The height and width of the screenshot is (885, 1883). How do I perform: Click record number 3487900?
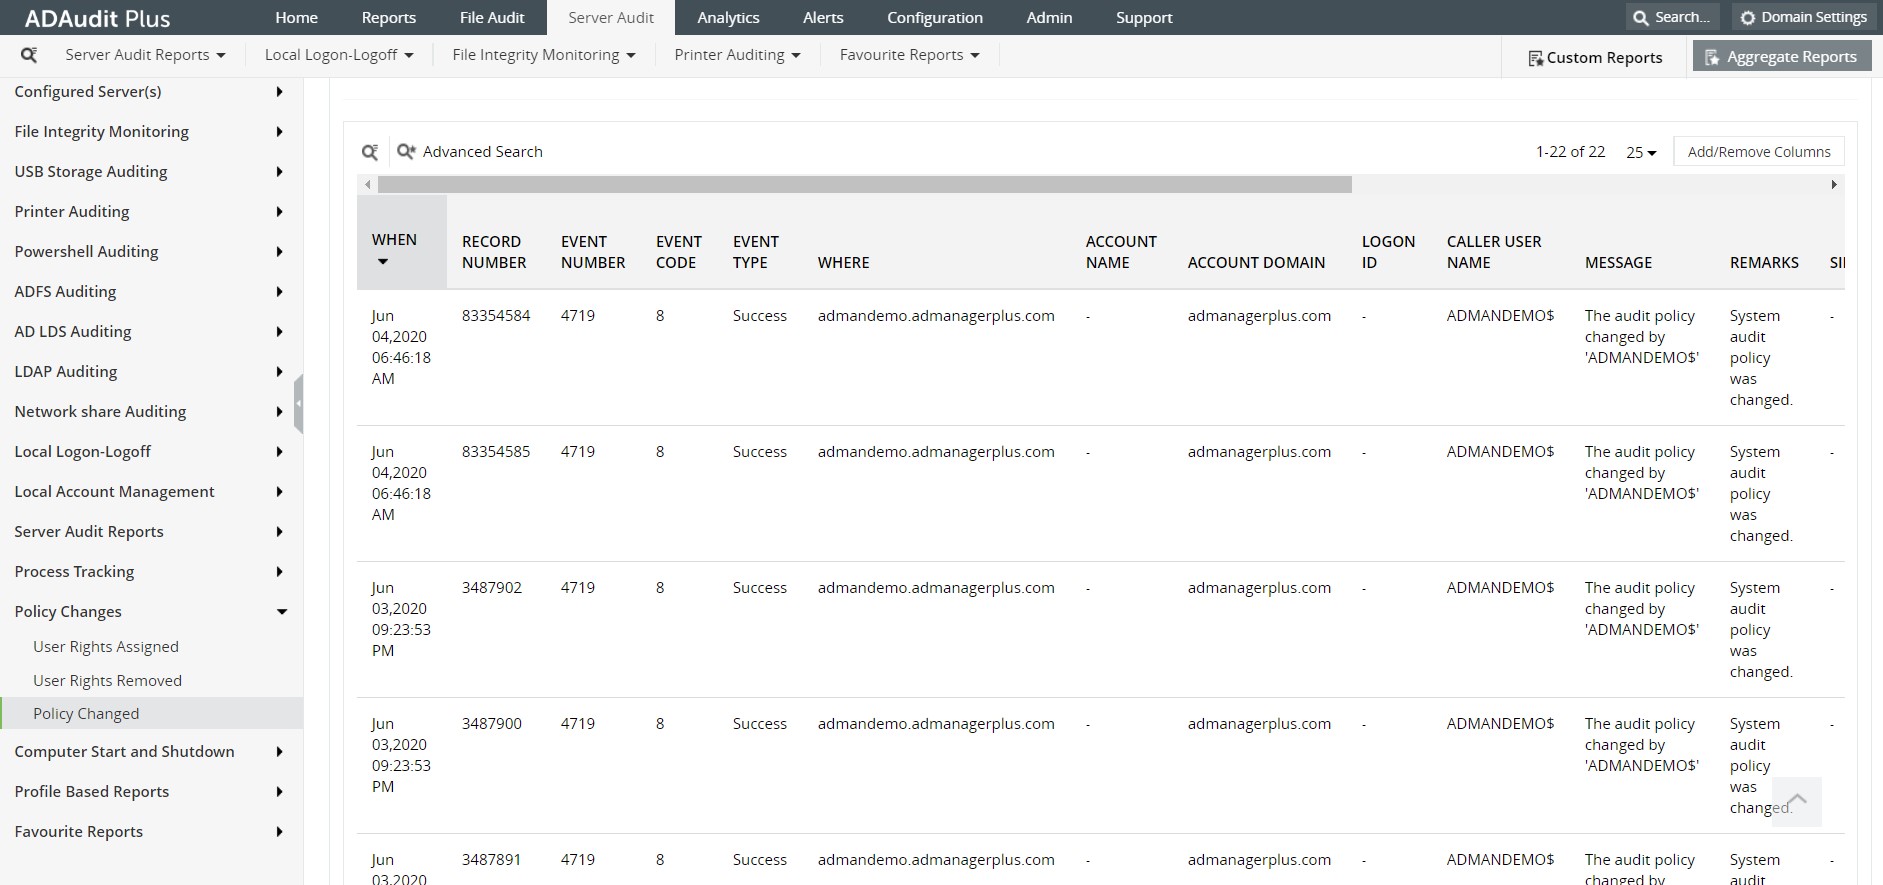[x=492, y=724]
